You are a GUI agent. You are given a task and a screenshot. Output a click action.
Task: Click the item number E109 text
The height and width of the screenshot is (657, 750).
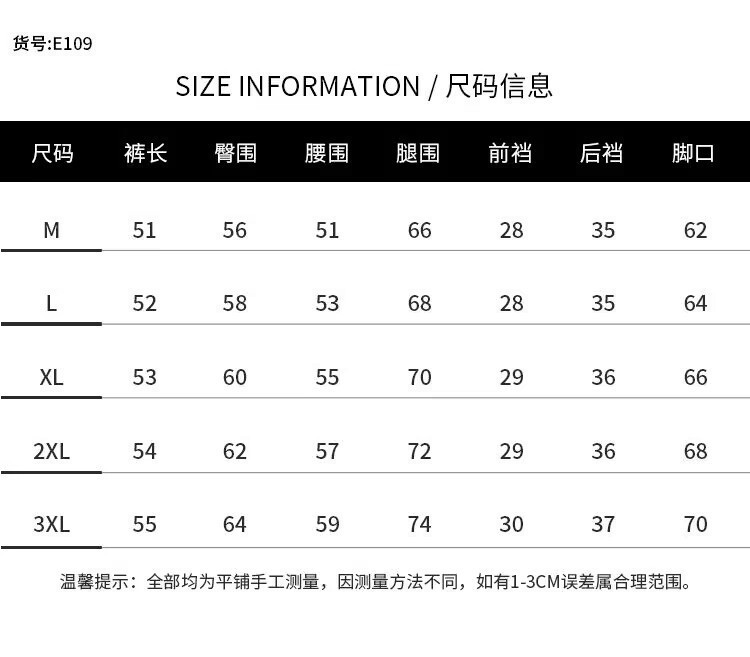tap(52, 43)
